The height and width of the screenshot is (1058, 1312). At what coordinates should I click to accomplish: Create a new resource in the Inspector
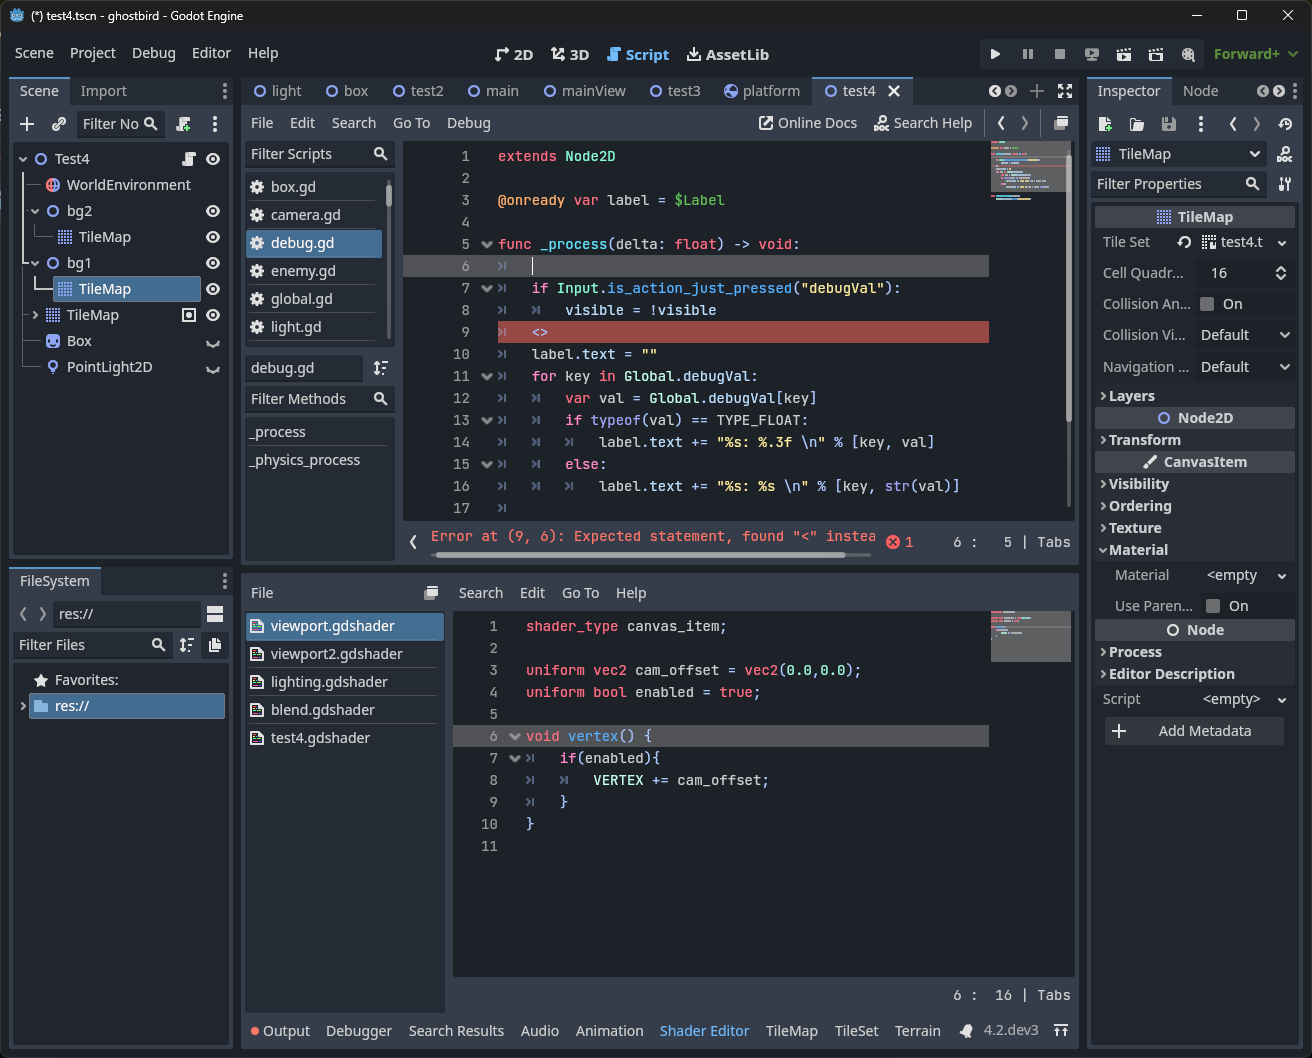coord(1104,123)
